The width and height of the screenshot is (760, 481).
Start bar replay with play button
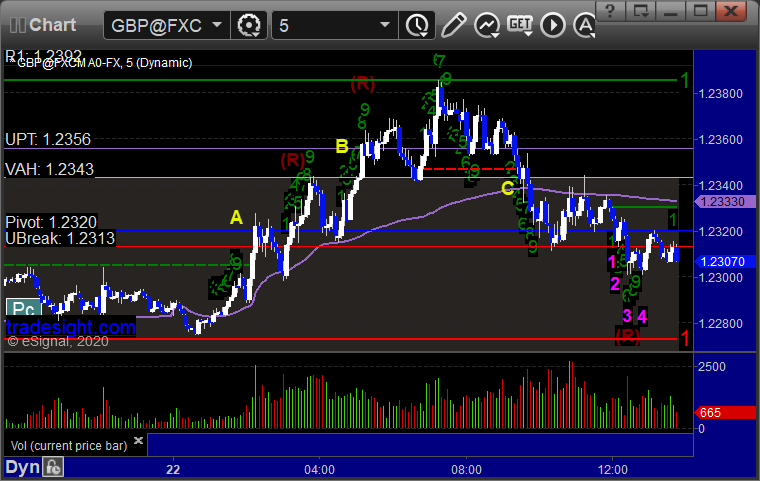tap(553, 25)
